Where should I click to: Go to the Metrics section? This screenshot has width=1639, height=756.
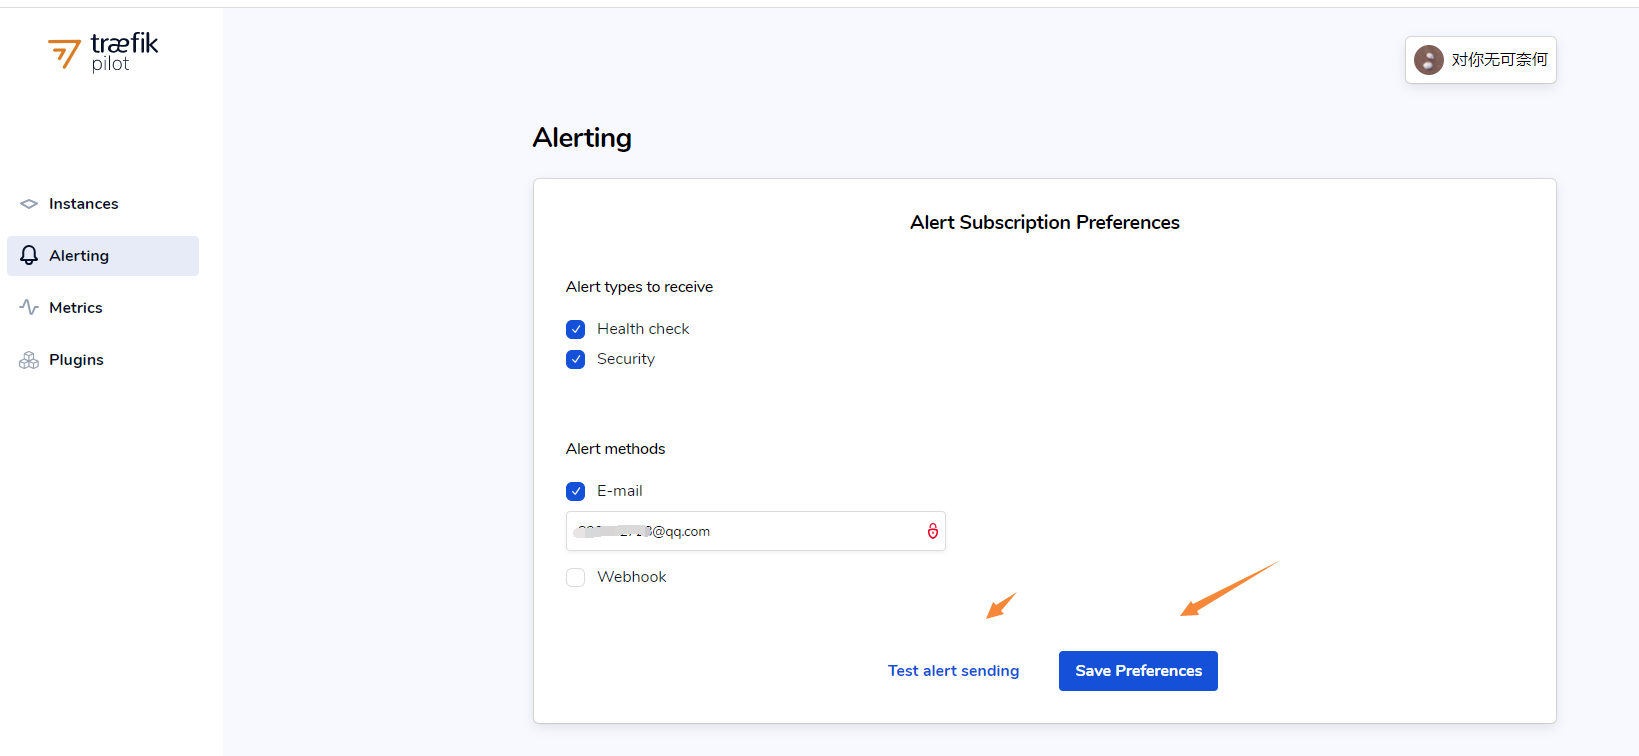coord(103,308)
